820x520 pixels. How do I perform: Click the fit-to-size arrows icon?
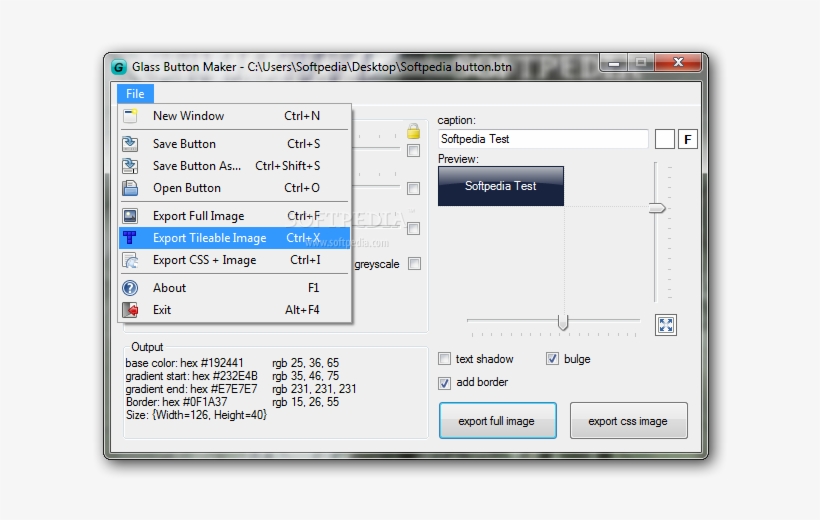tap(667, 324)
